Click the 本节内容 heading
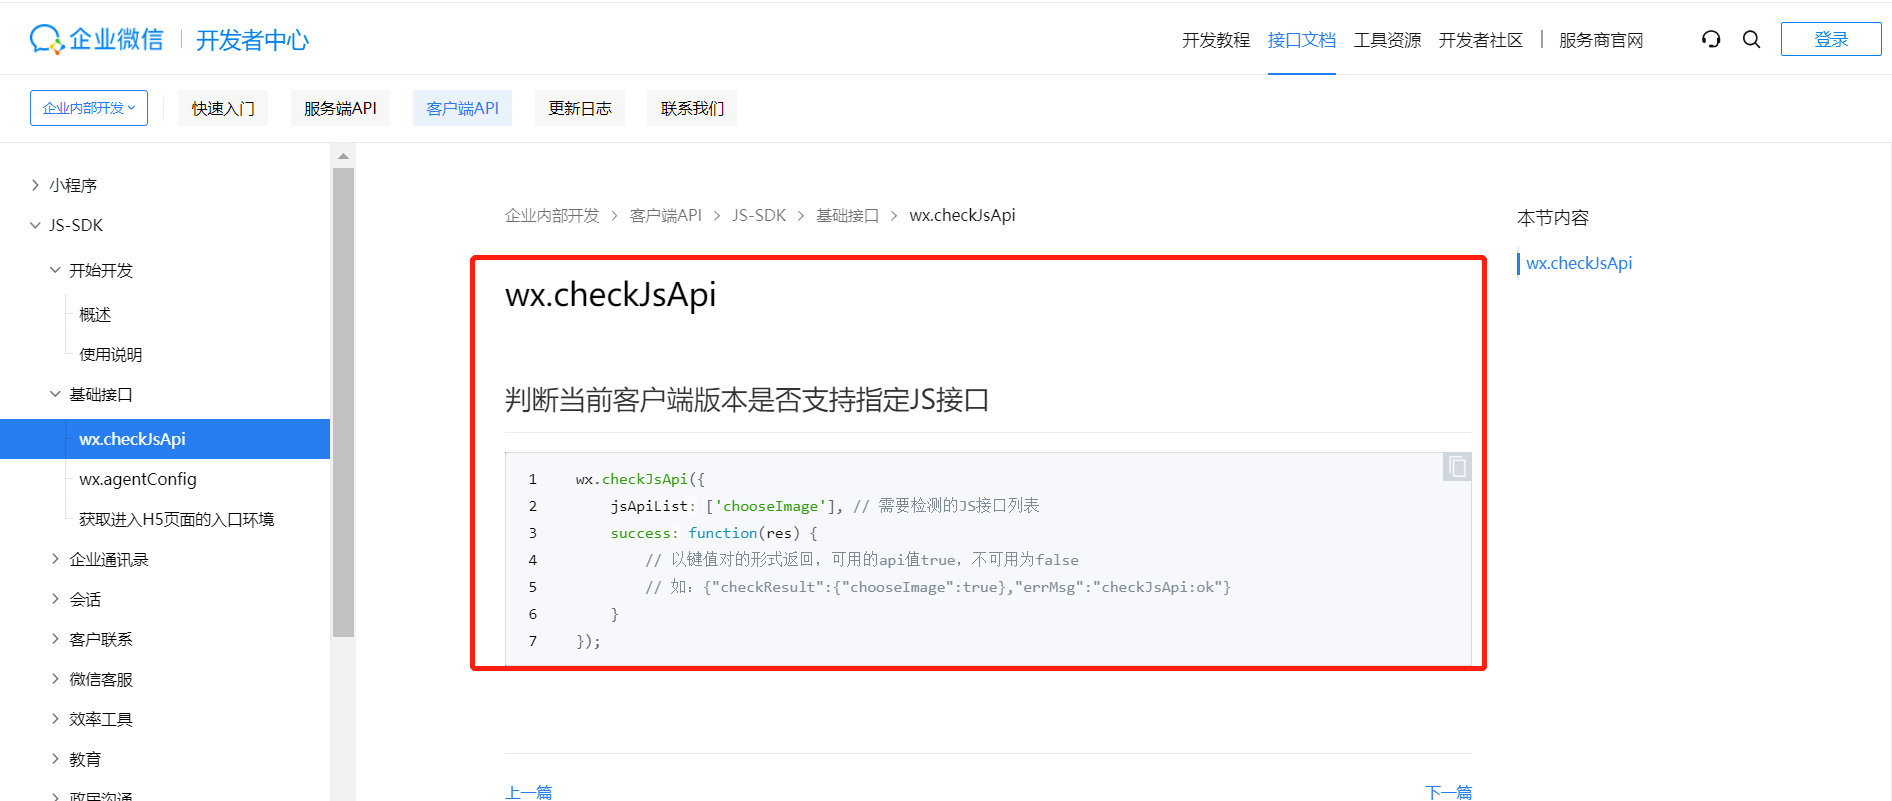This screenshot has width=1892, height=801. 1553,217
